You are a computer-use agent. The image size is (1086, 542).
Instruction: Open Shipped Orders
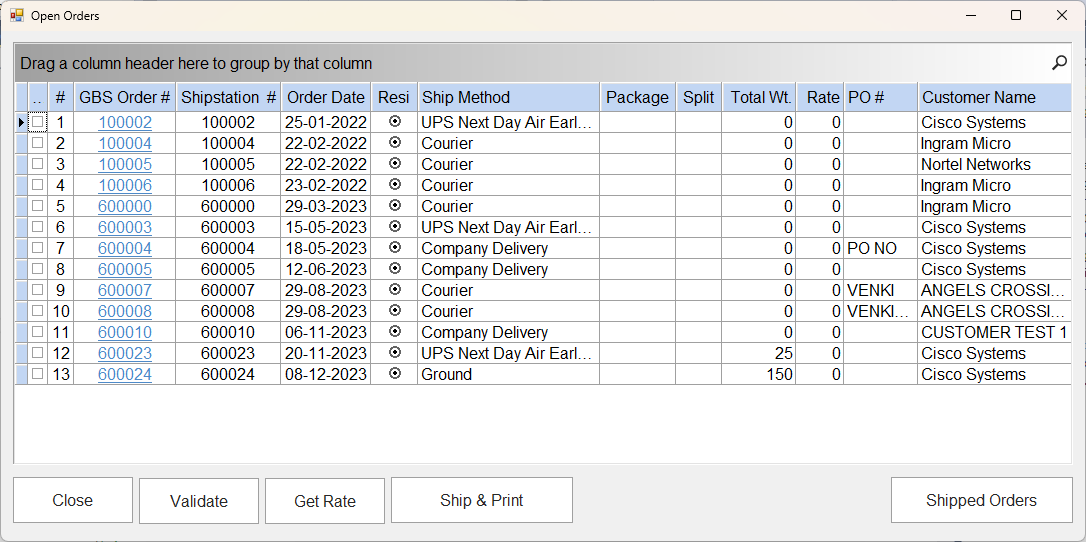pos(981,500)
